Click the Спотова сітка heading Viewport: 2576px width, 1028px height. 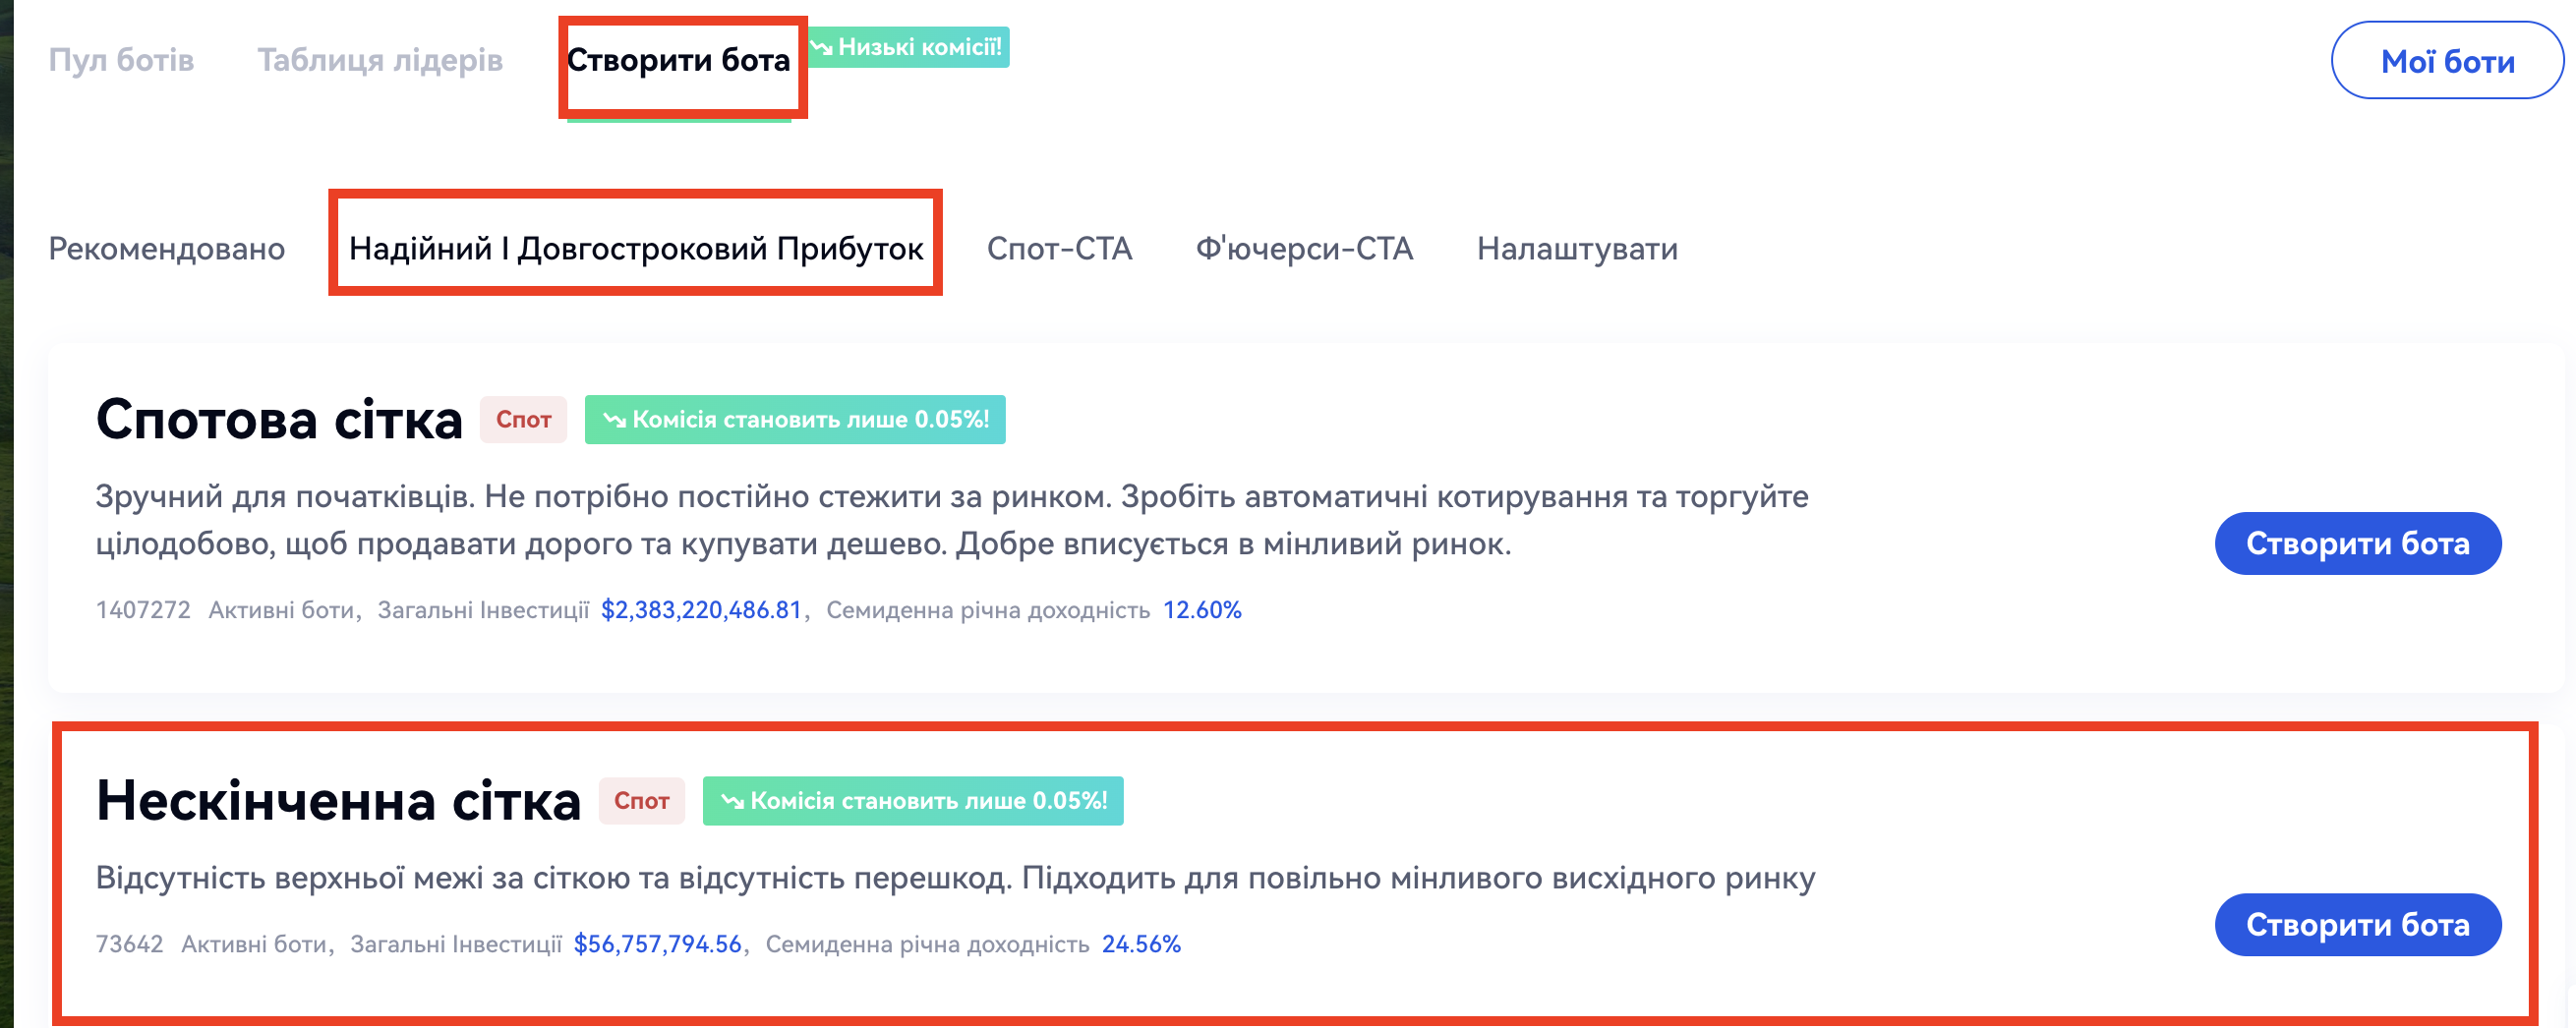[279, 419]
